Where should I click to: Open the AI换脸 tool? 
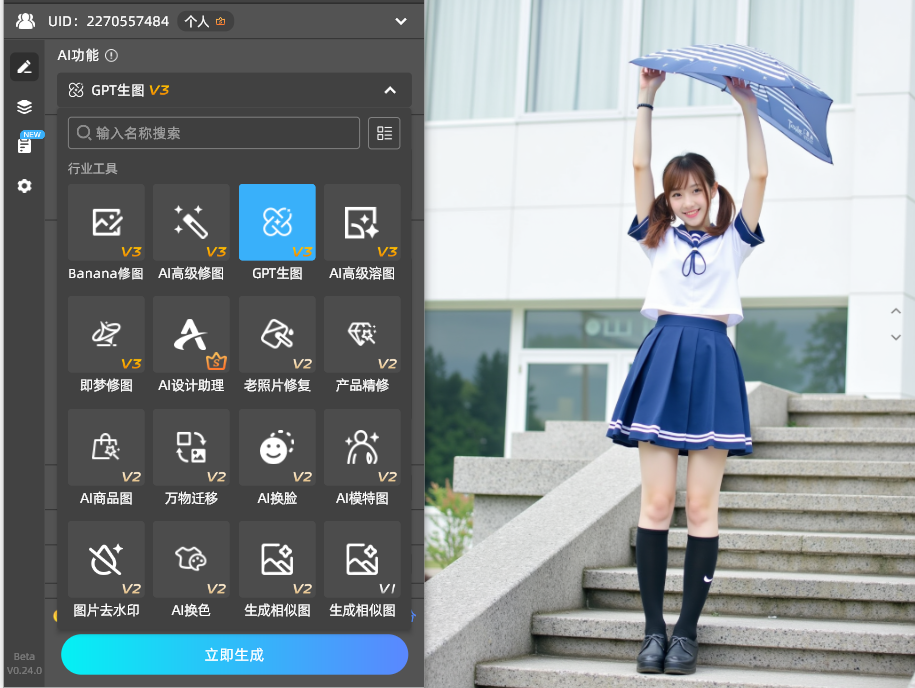(x=277, y=447)
